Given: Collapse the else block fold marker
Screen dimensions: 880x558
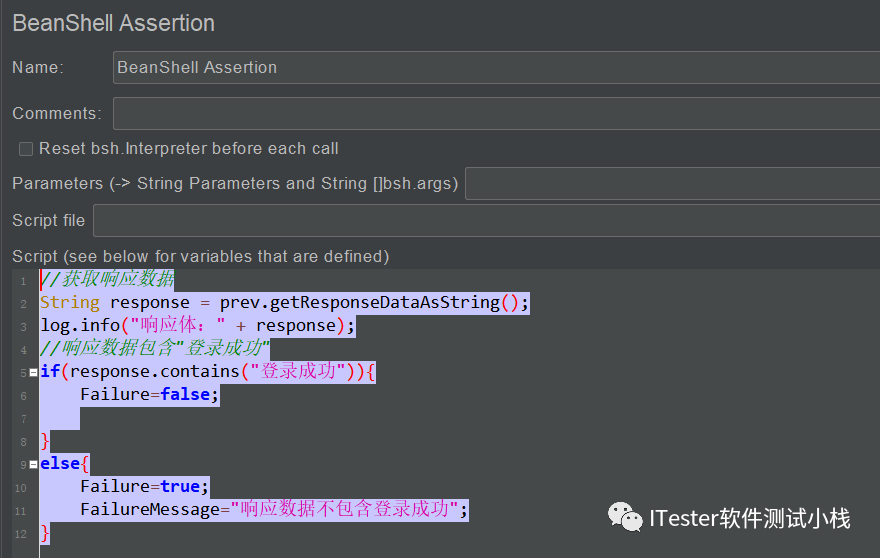Looking at the screenshot, I should 34,464.
